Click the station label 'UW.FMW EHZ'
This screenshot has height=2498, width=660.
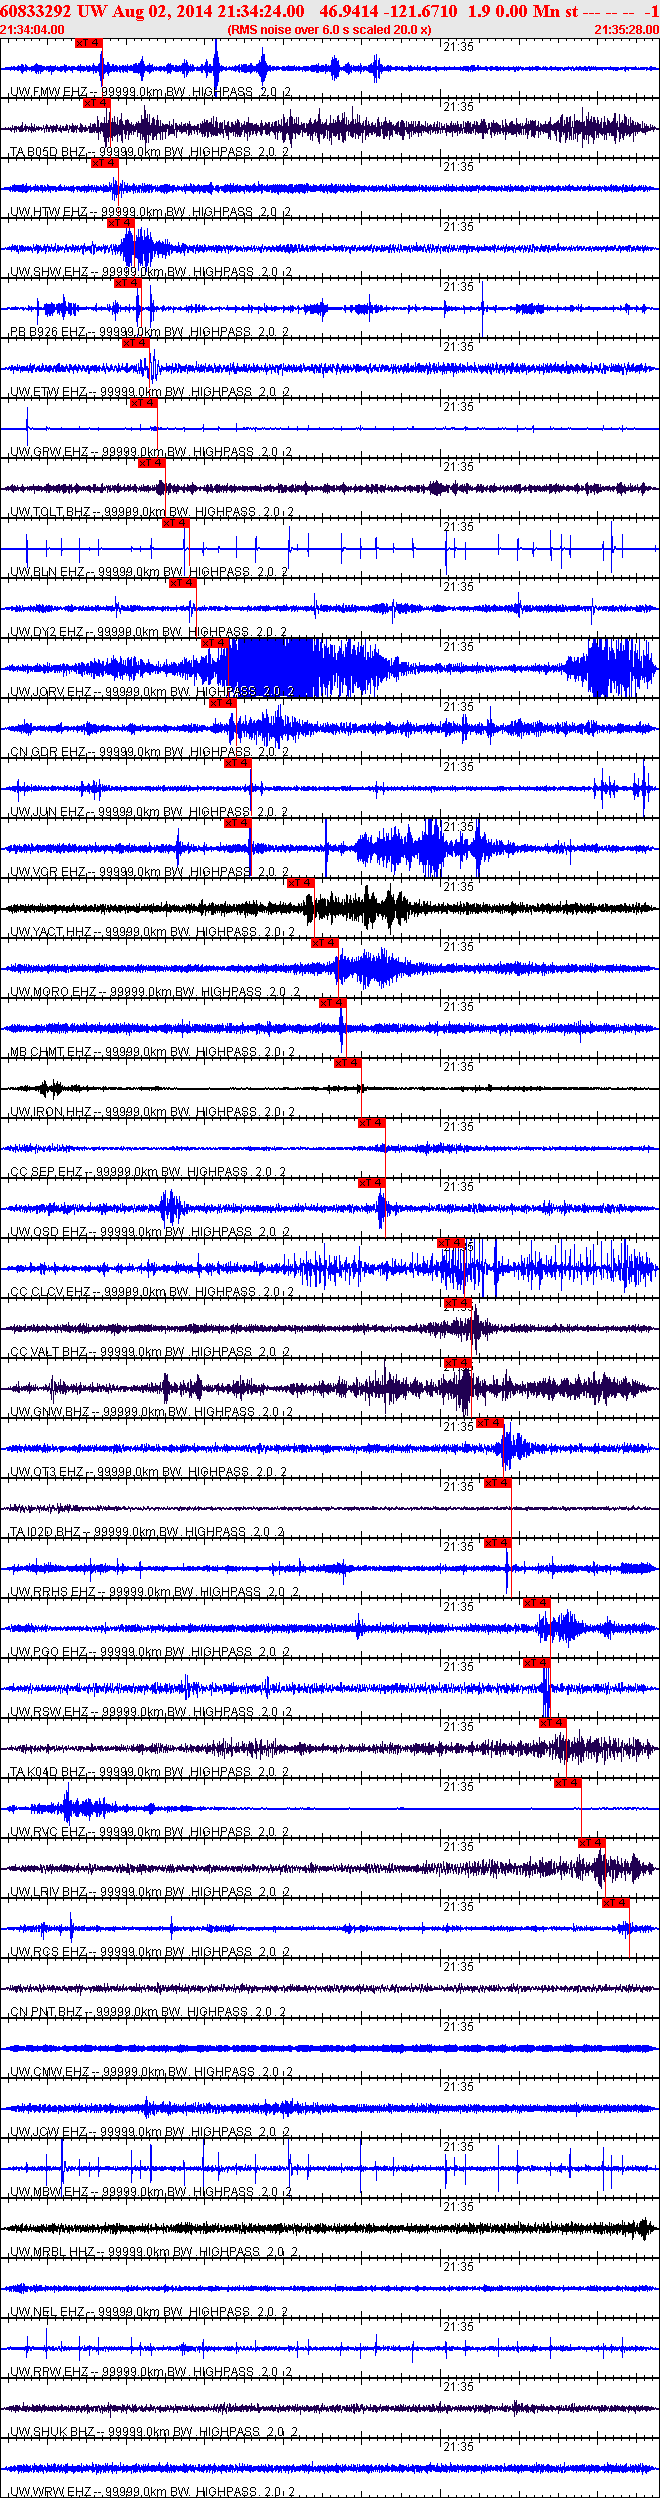click(48, 92)
